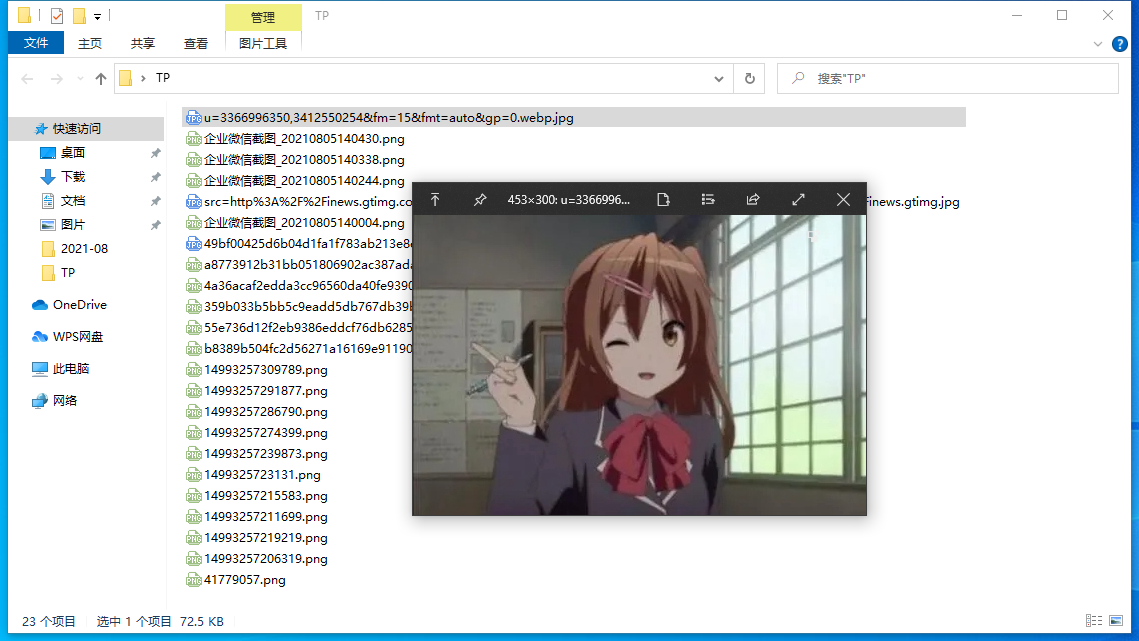
Task: Go back with the back arrow
Action: pyautogui.click(x=28, y=78)
